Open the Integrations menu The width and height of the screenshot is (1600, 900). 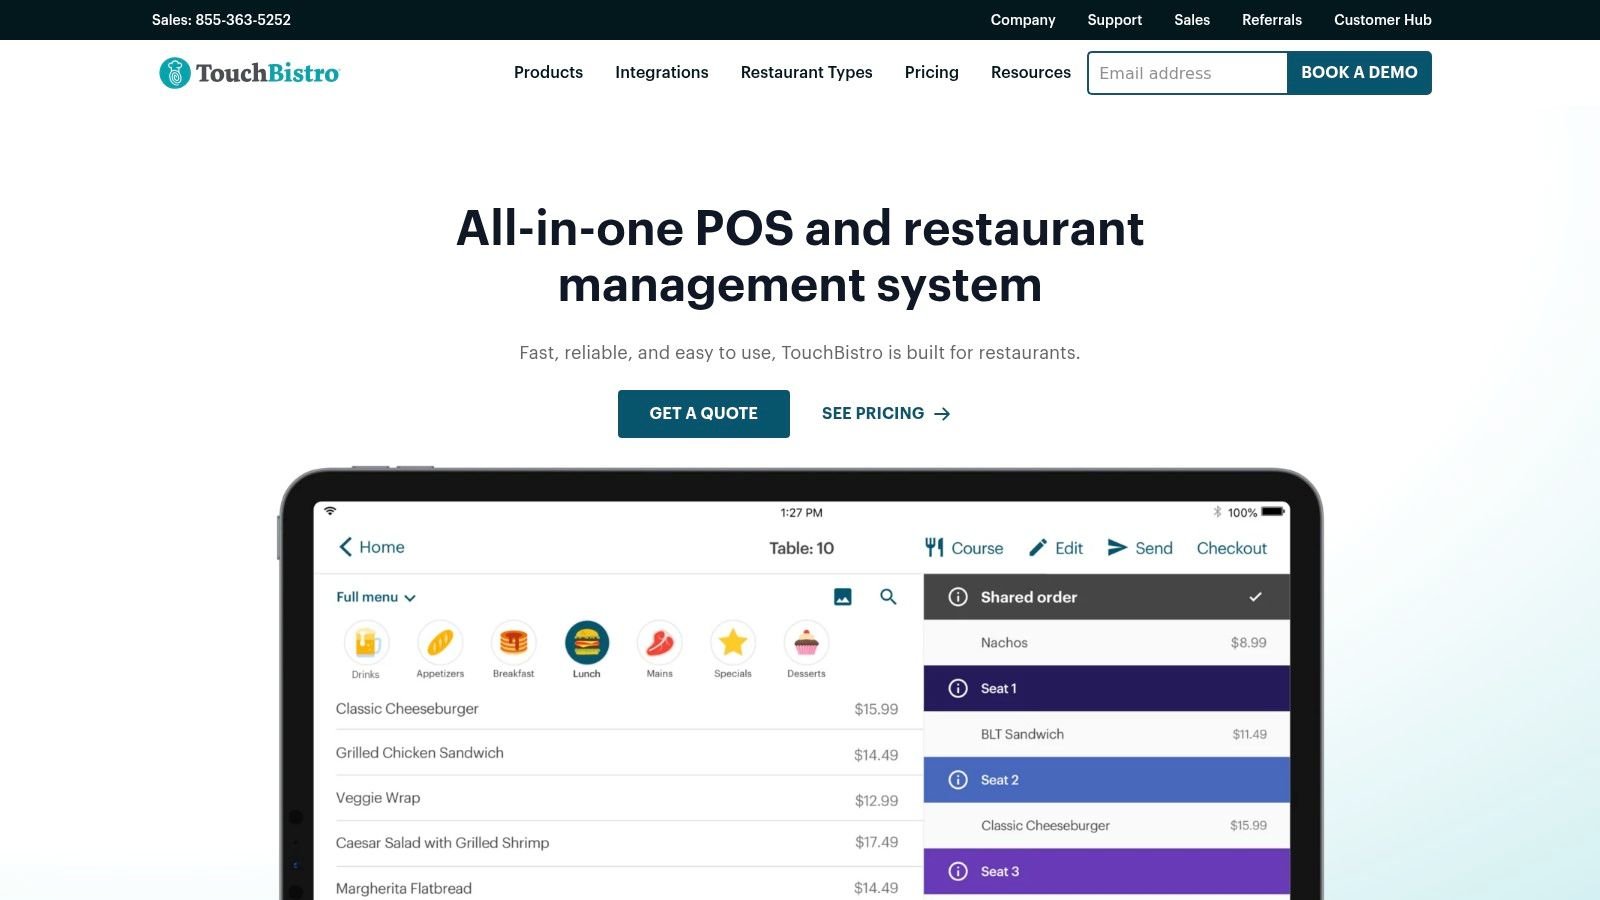coord(662,72)
